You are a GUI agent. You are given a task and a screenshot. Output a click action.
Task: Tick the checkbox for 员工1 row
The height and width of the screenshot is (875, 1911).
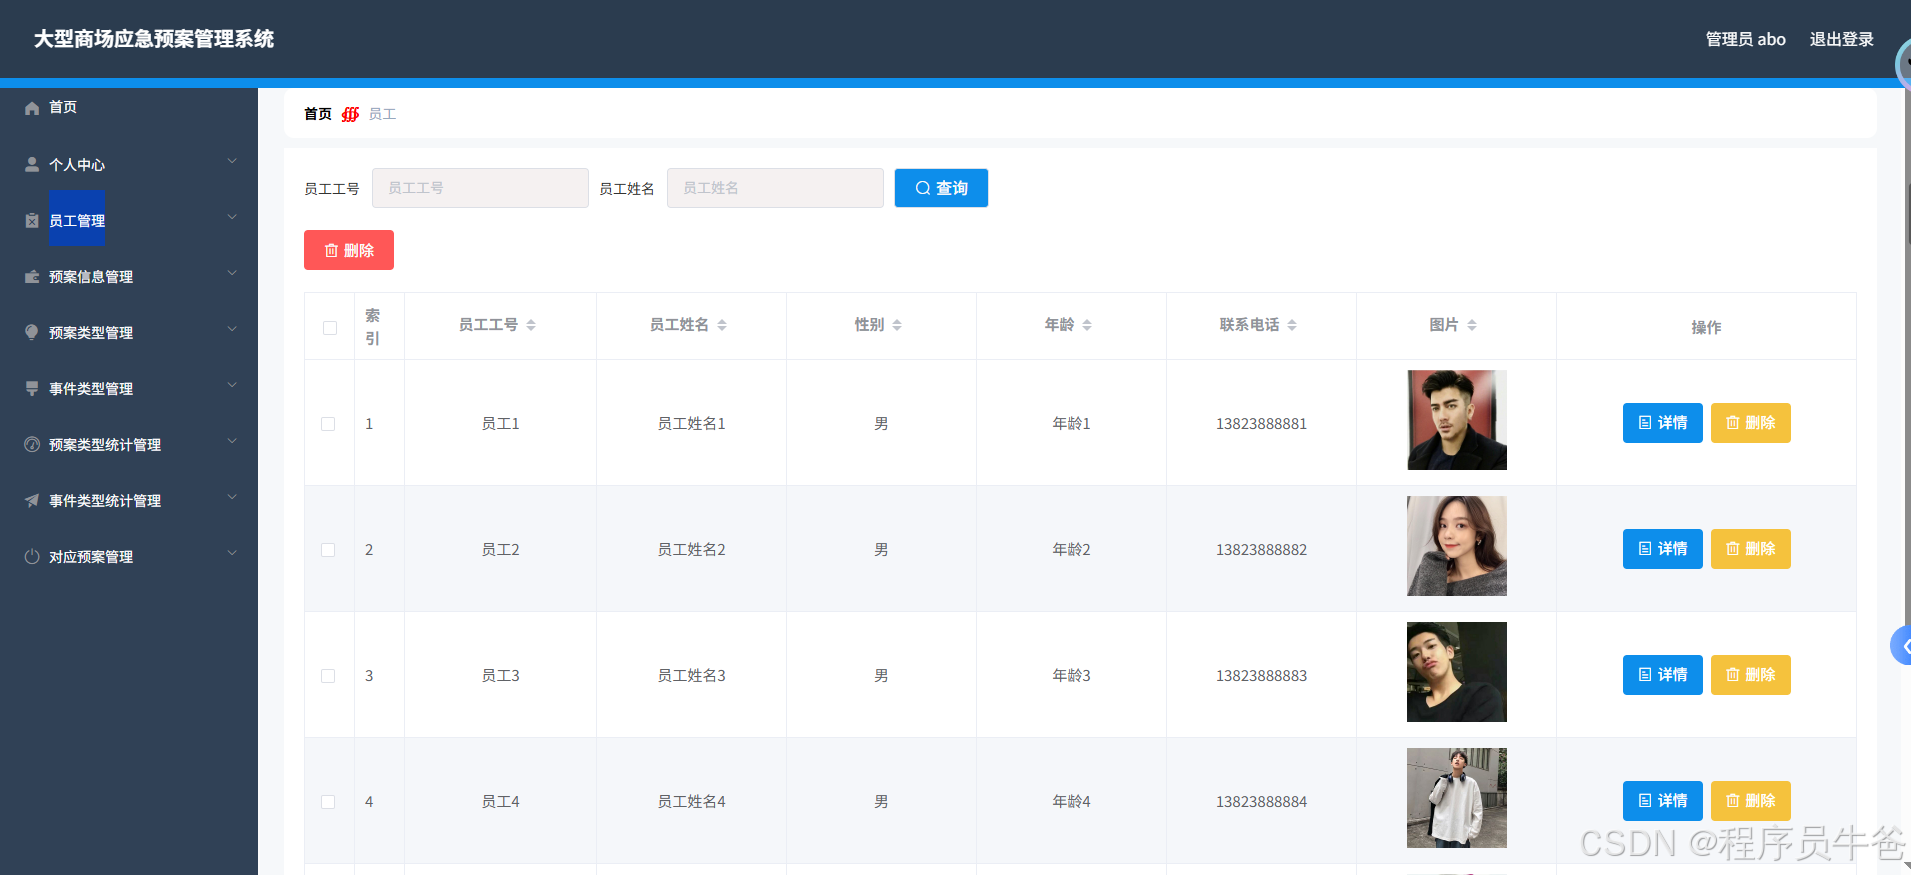pos(328,424)
